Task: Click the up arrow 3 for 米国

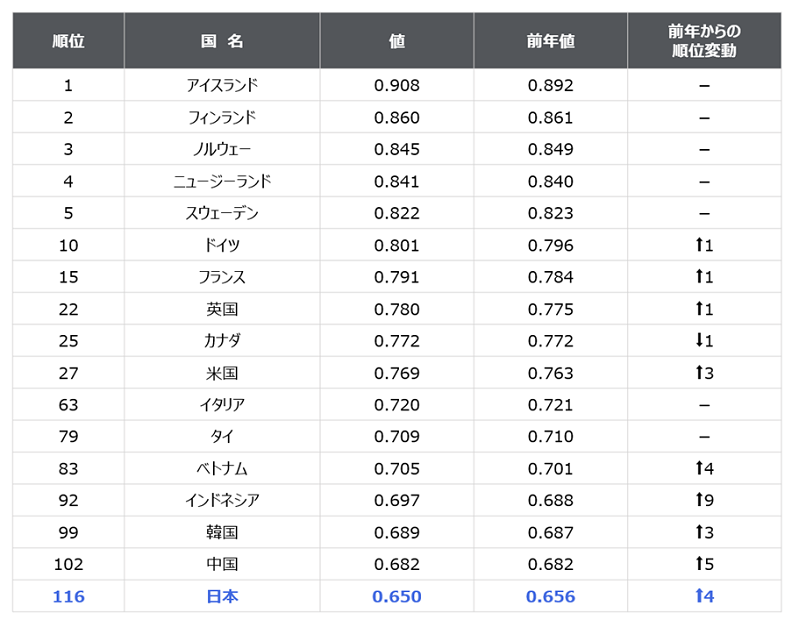Action: 704,373
